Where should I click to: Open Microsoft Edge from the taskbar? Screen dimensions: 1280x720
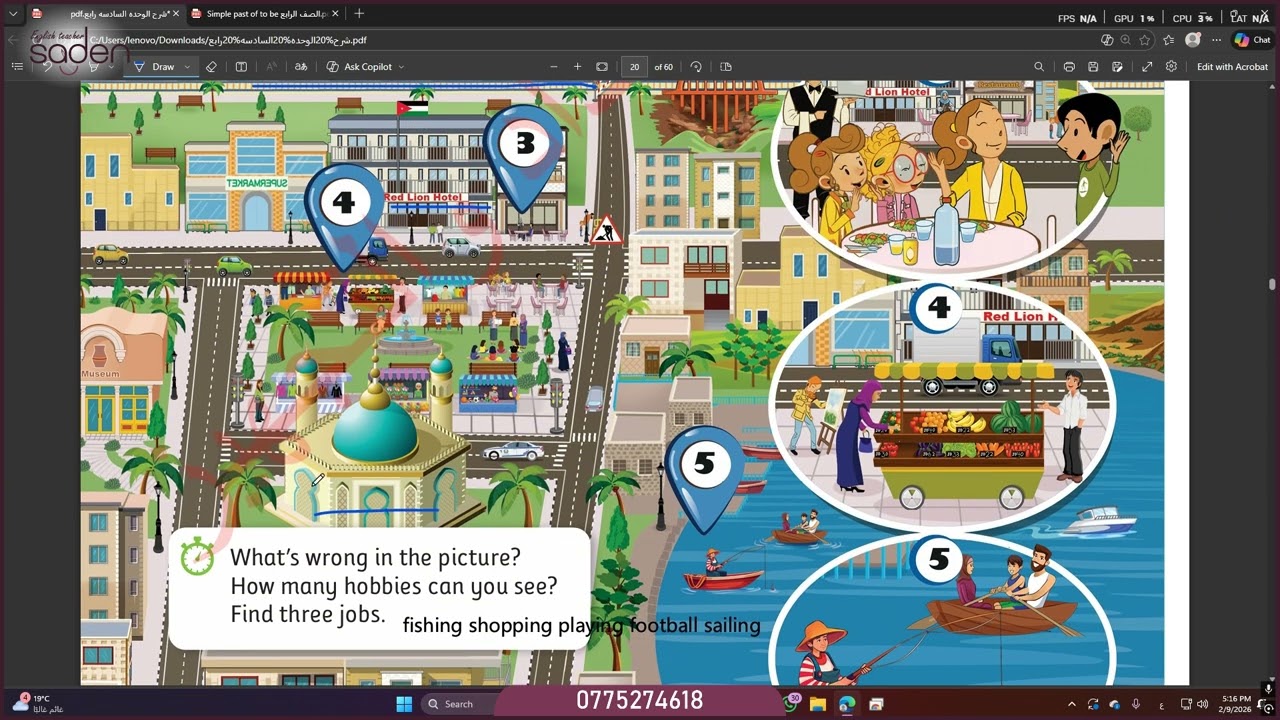click(x=847, y=704)
